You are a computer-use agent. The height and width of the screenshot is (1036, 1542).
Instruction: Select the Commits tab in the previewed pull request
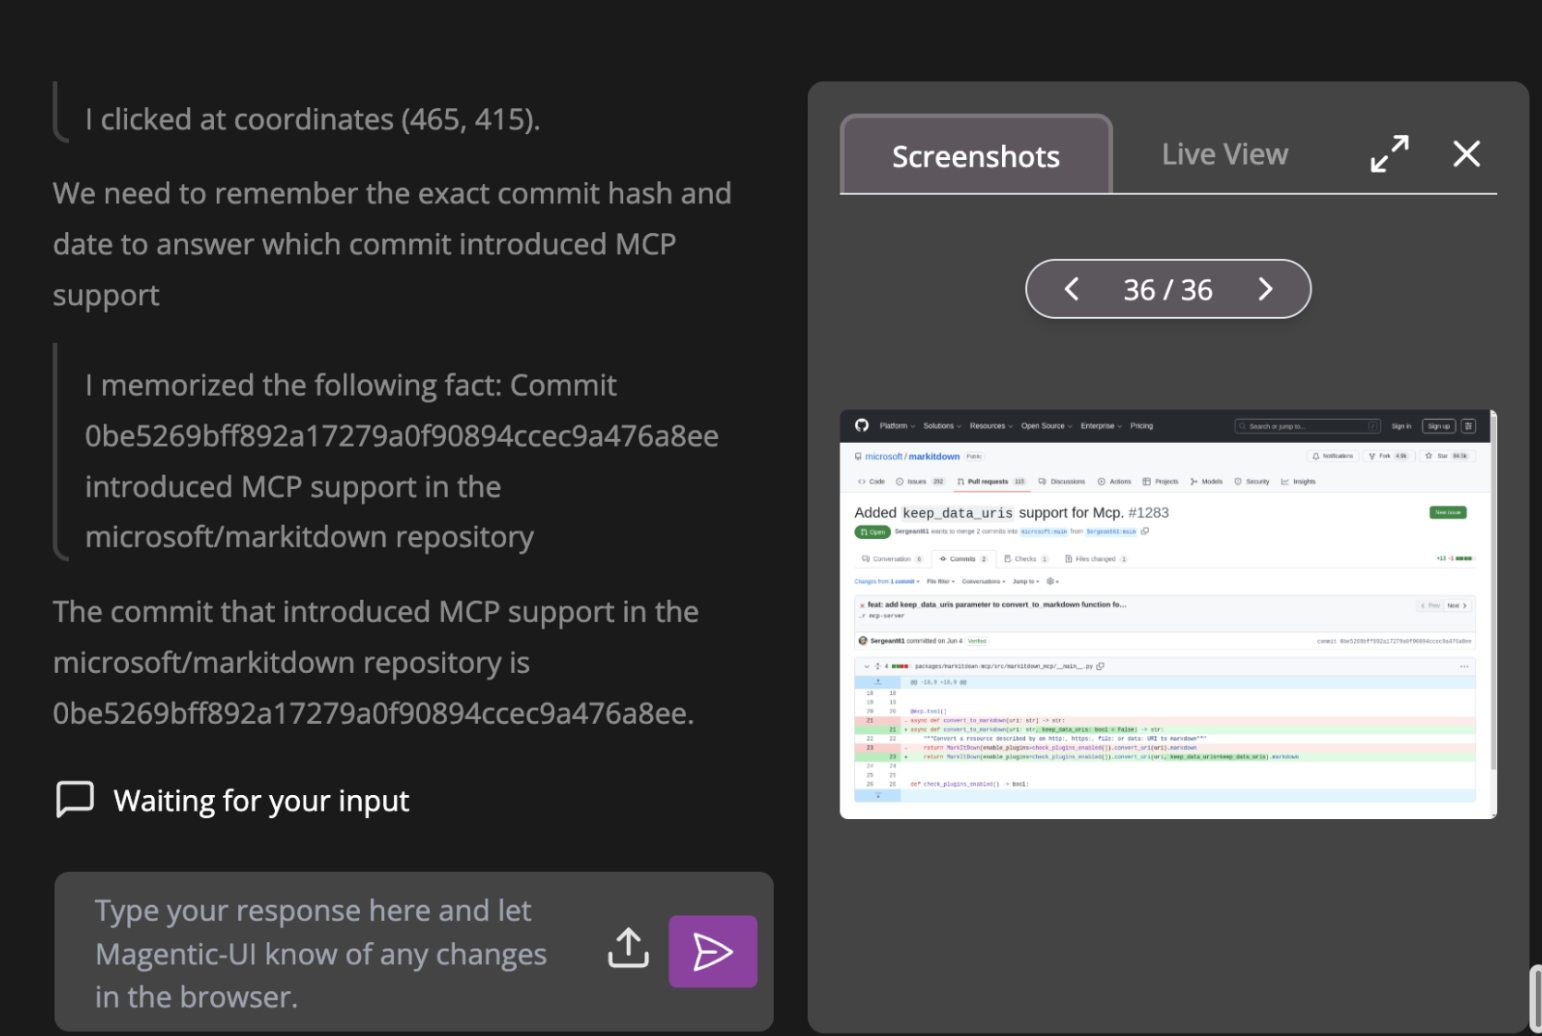[964, 559]
